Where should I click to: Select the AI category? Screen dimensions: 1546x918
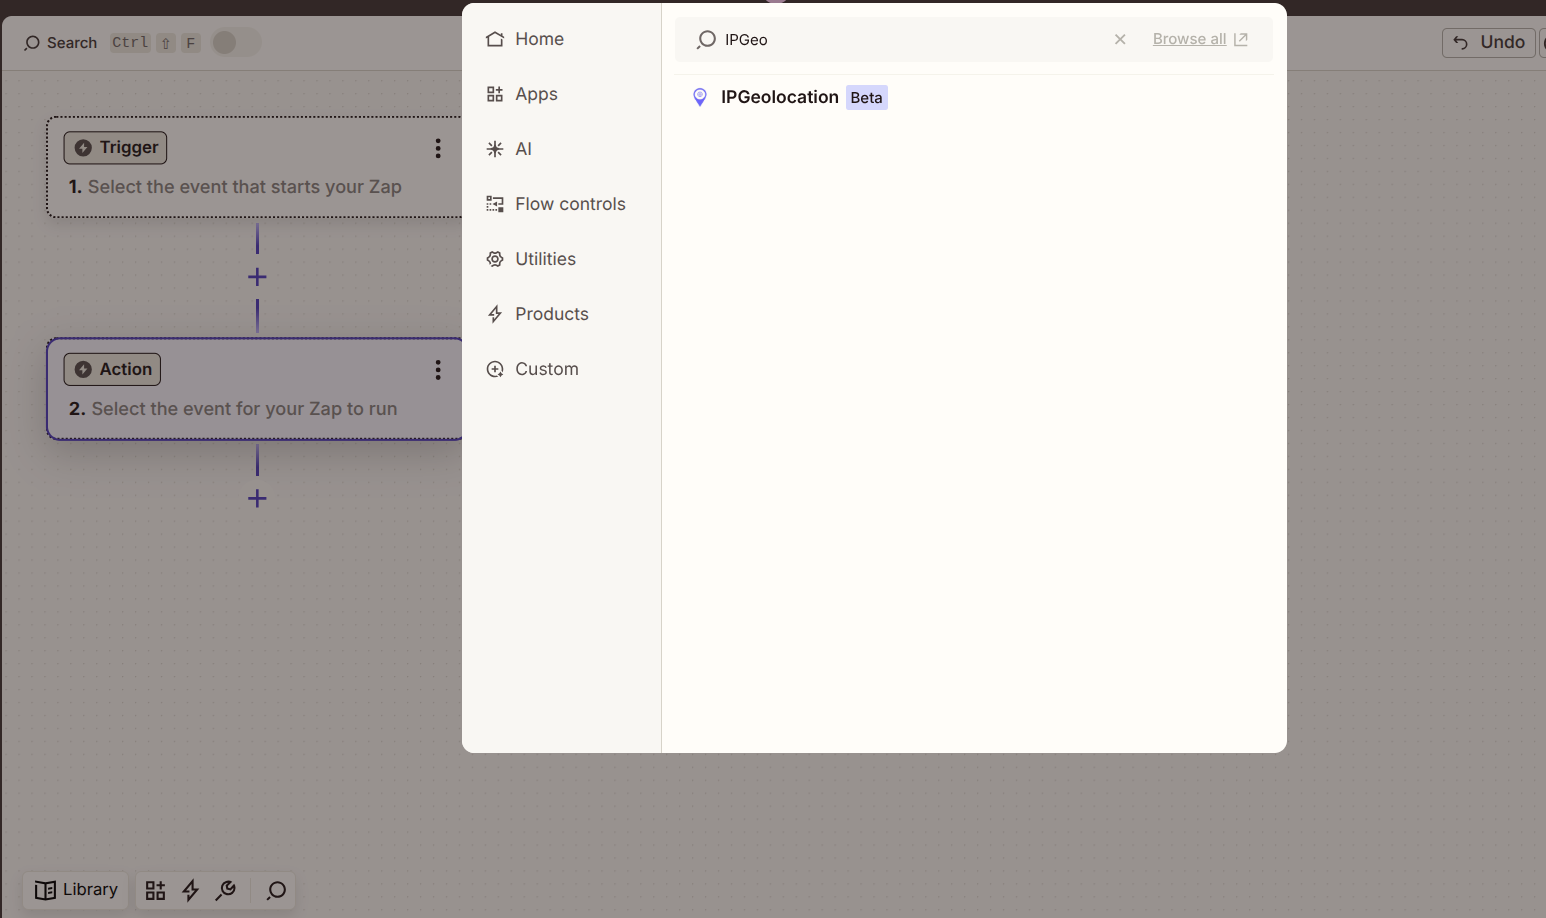[x=523, y=149]
